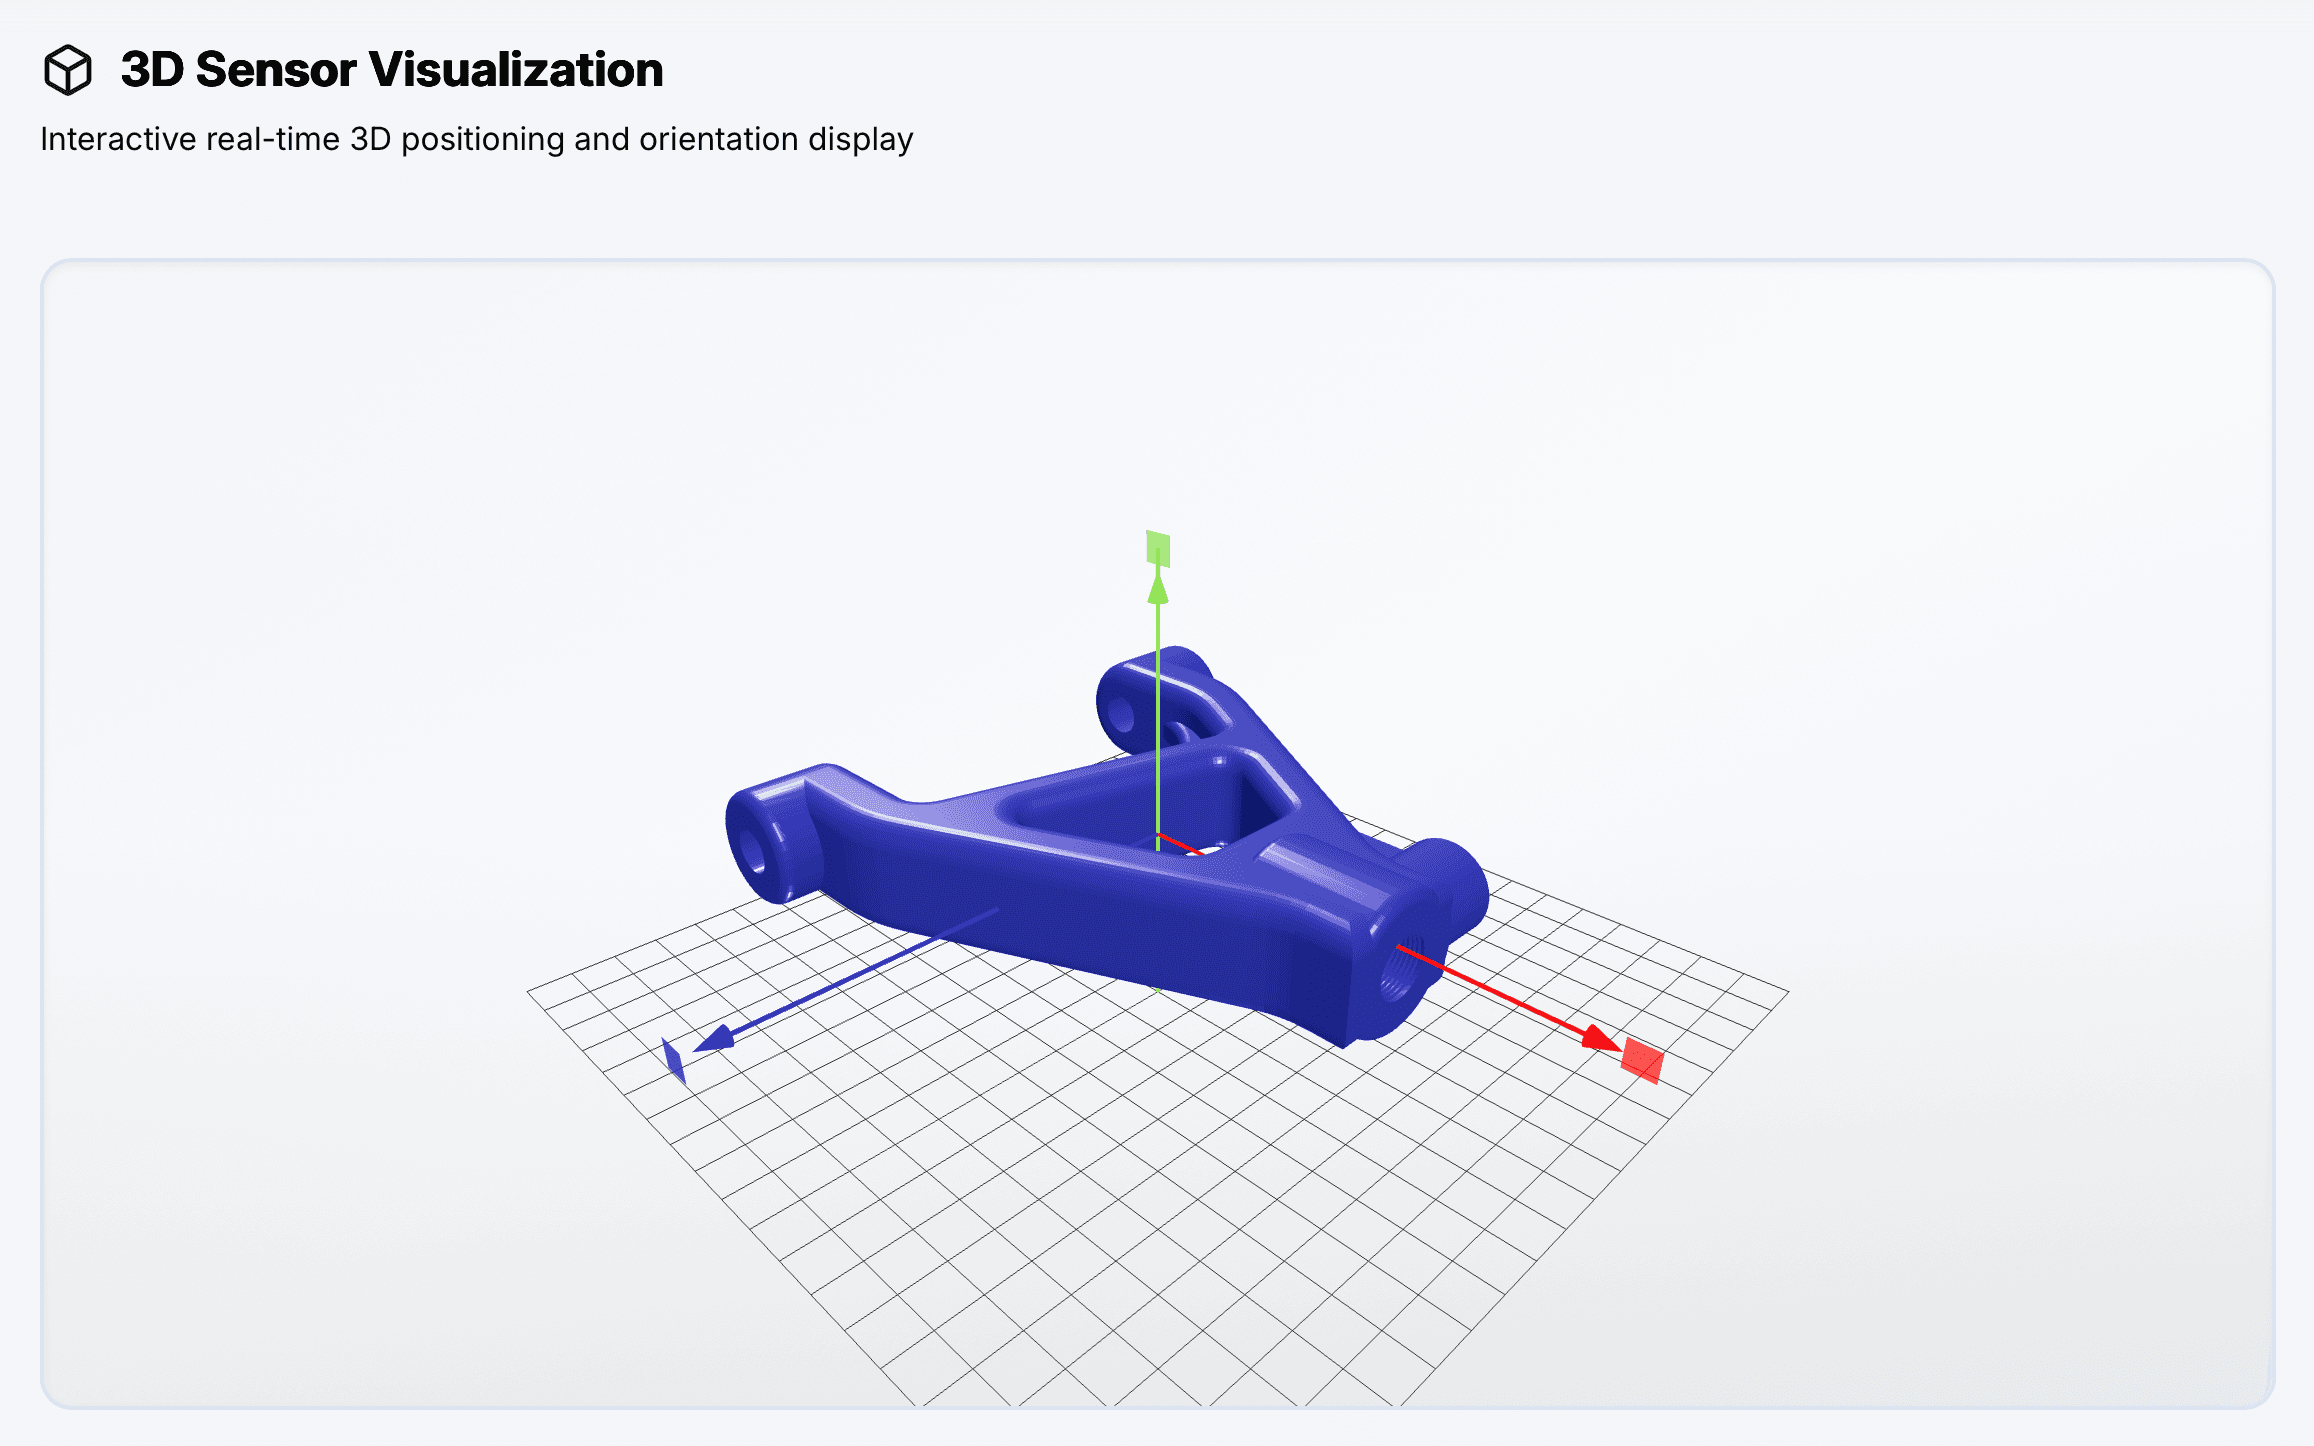Click the green Y-axis arrowhead
Viewport: 2314px width, 1446px height.
click(1158, 589)
